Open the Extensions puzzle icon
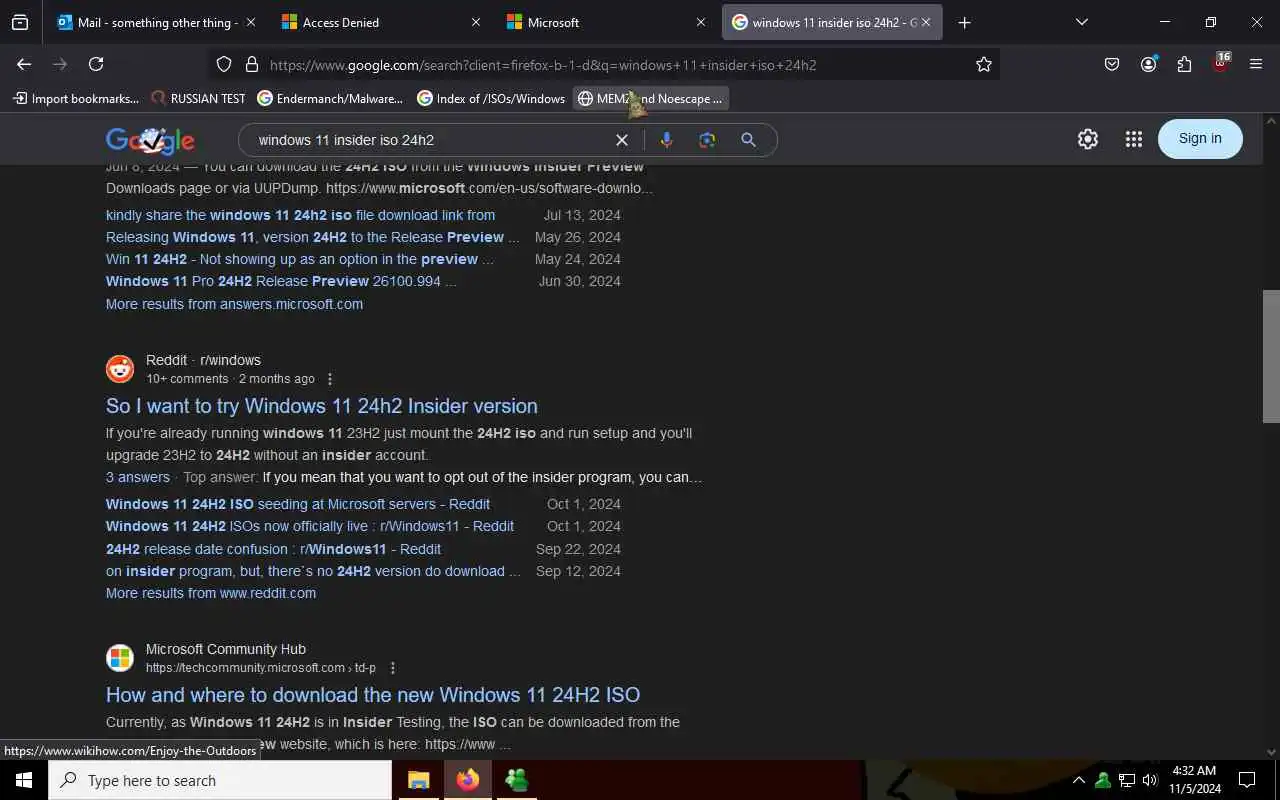 [1184, 64]
